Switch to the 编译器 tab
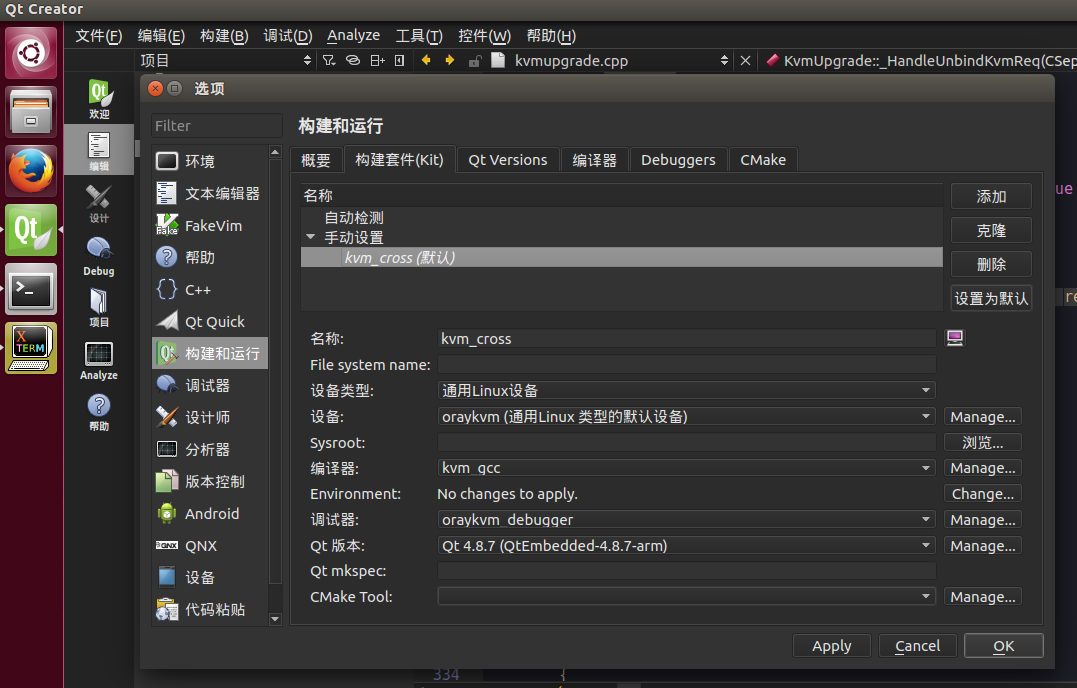 point(594,160)
